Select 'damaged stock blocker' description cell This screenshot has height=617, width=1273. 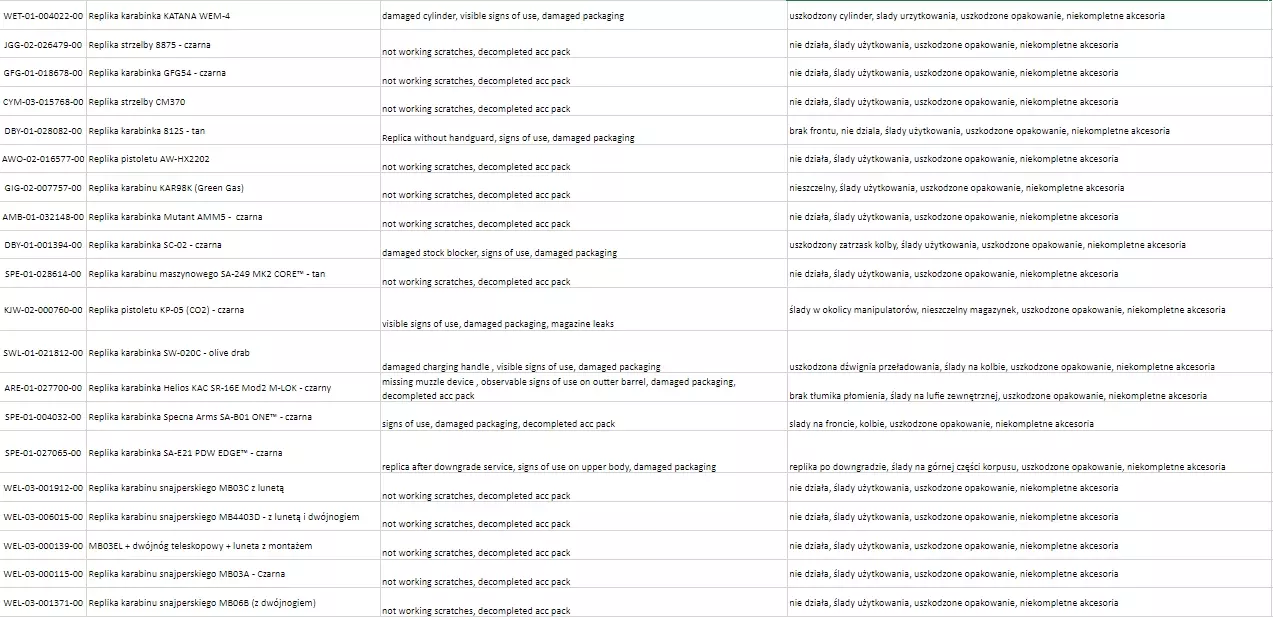(499, 253)
